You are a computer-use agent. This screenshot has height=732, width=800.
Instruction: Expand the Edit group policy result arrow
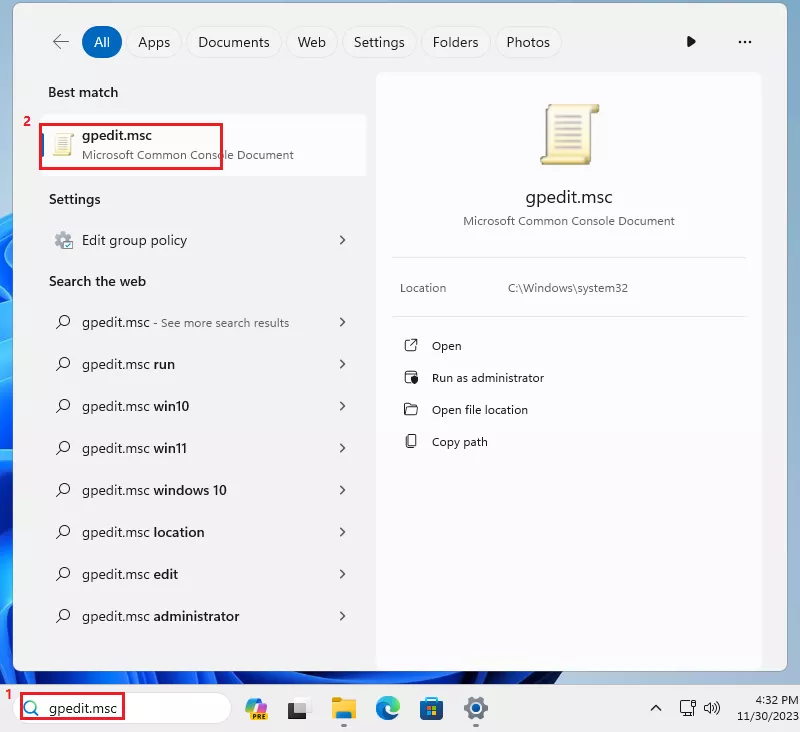pos(342,240)
